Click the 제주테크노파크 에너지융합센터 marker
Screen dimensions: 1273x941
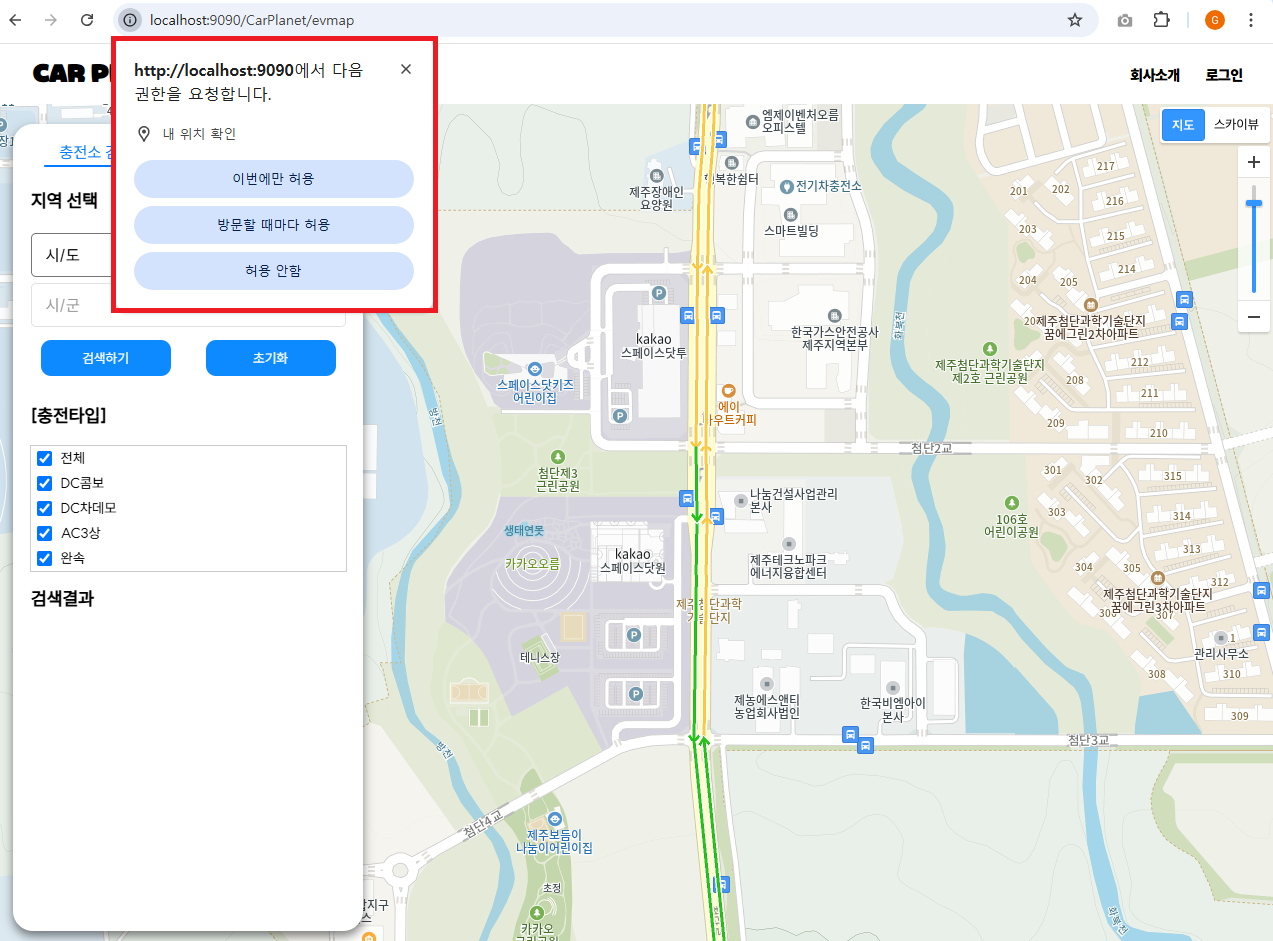(789, 543)
